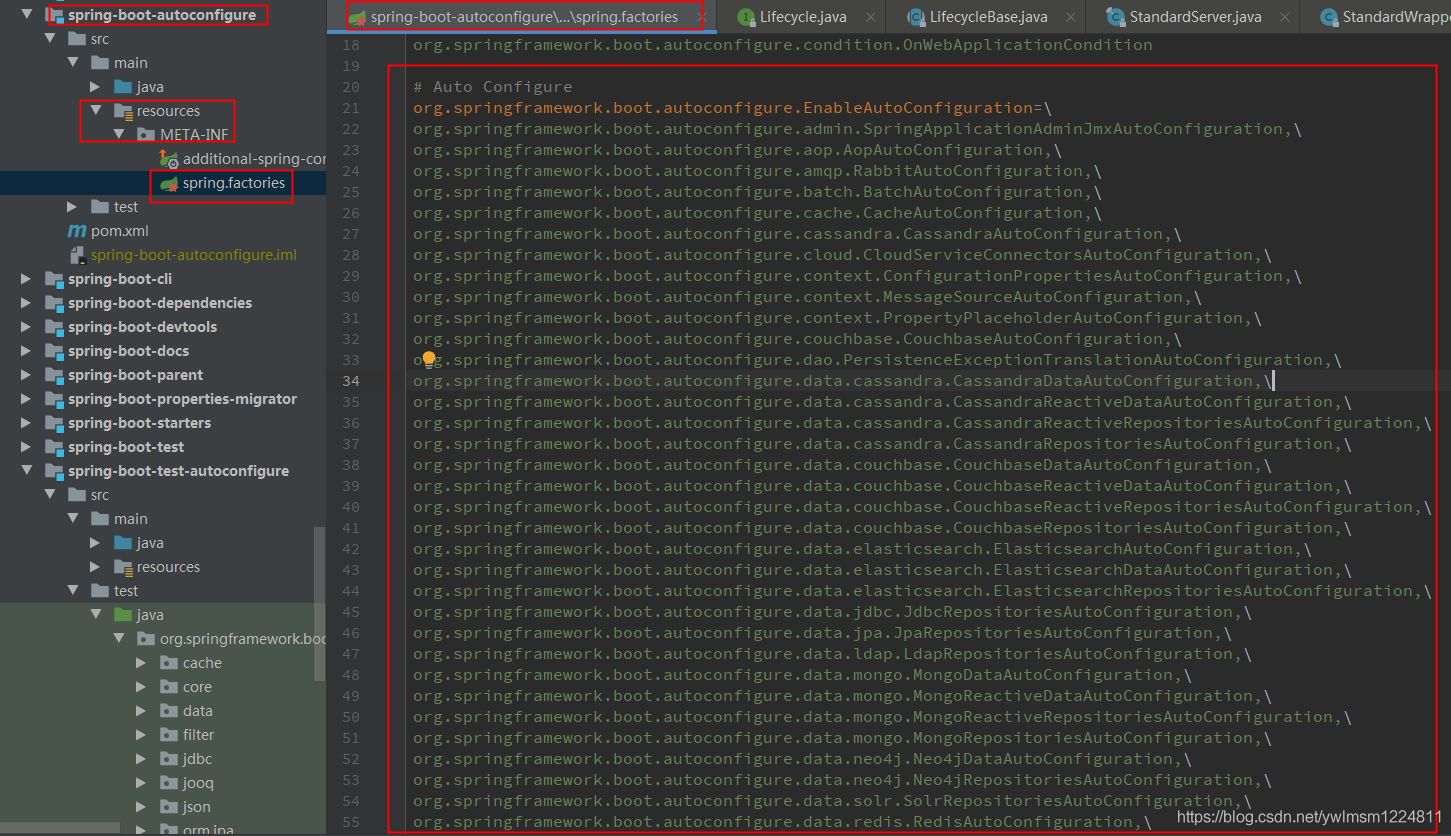Click the pom.xml Maven icon
This screenshot has width=1451, height=836.
click(76, 231)
